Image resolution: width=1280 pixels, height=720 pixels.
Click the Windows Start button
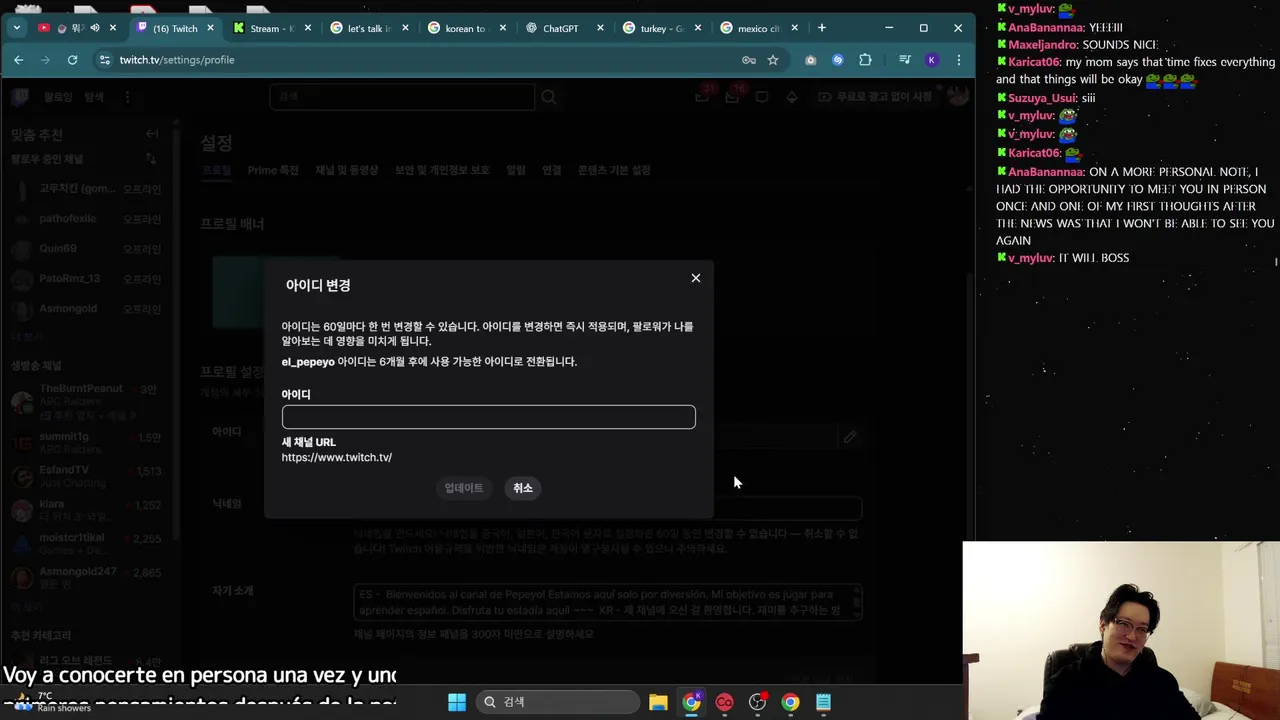coord(457,702)
